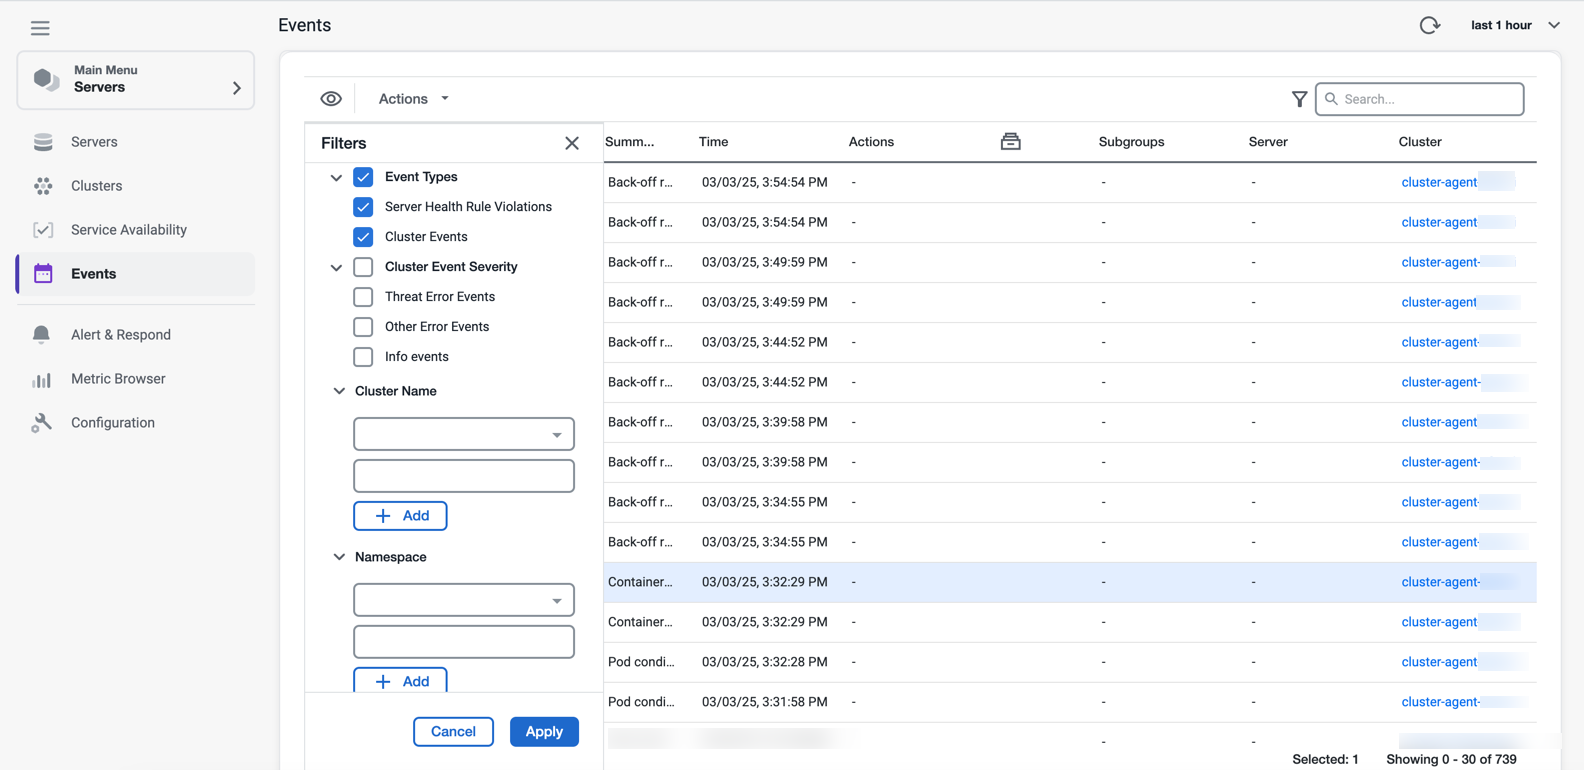Click the archive box column header icon

point(1011,142)
